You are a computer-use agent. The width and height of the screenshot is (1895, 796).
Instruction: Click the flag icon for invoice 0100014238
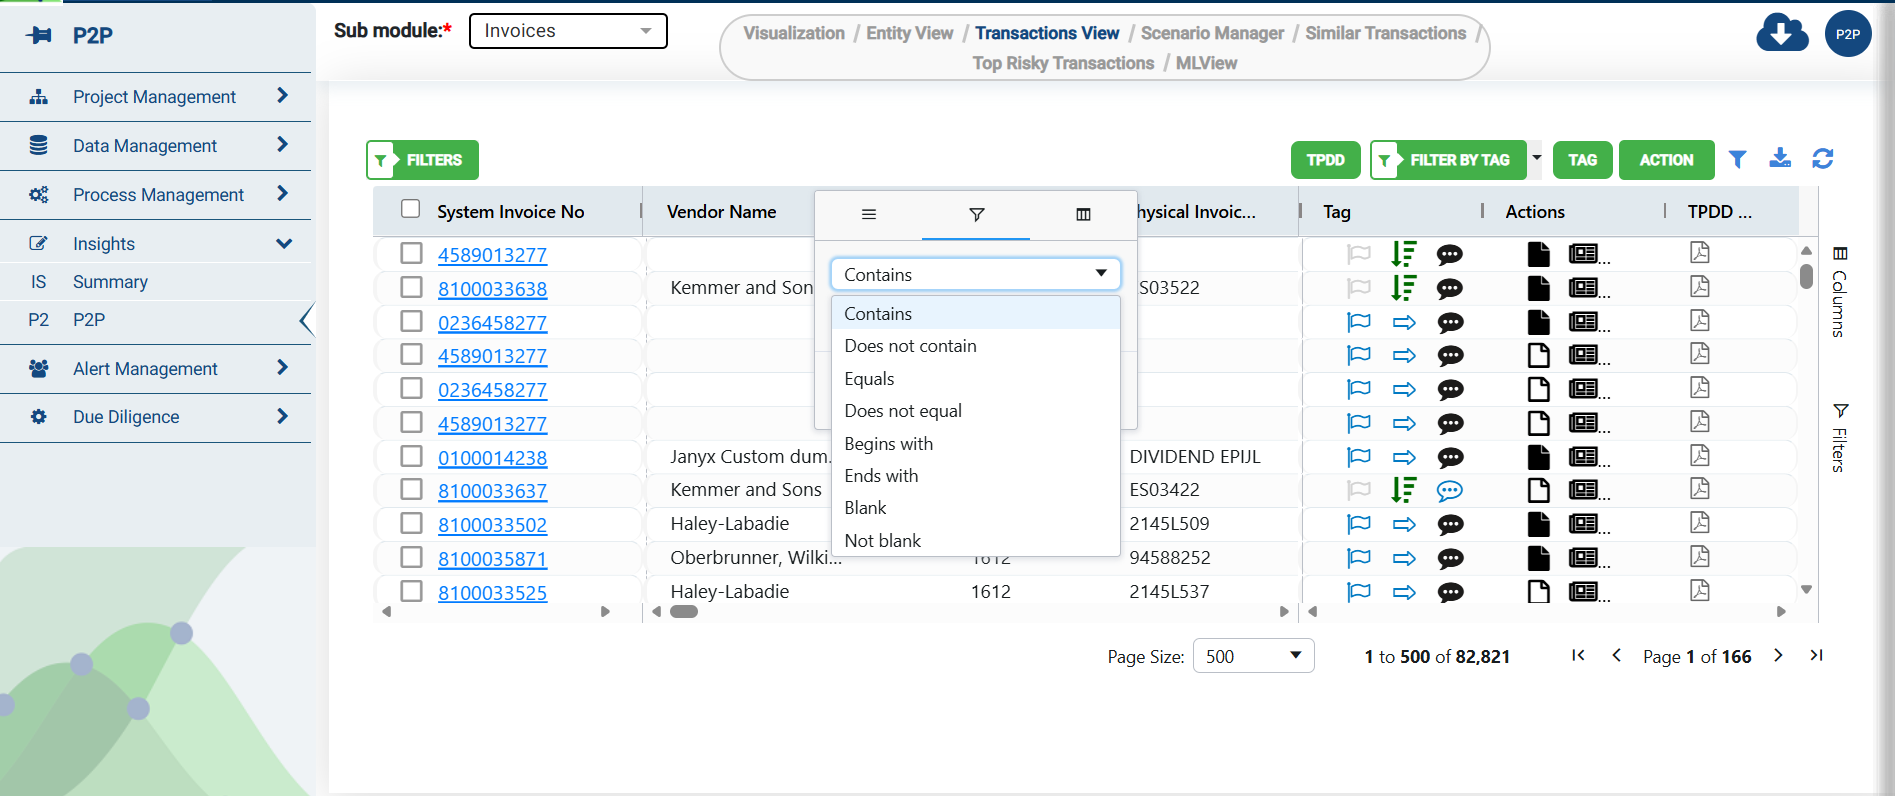pyautogui.click(x=1359, y=457)
